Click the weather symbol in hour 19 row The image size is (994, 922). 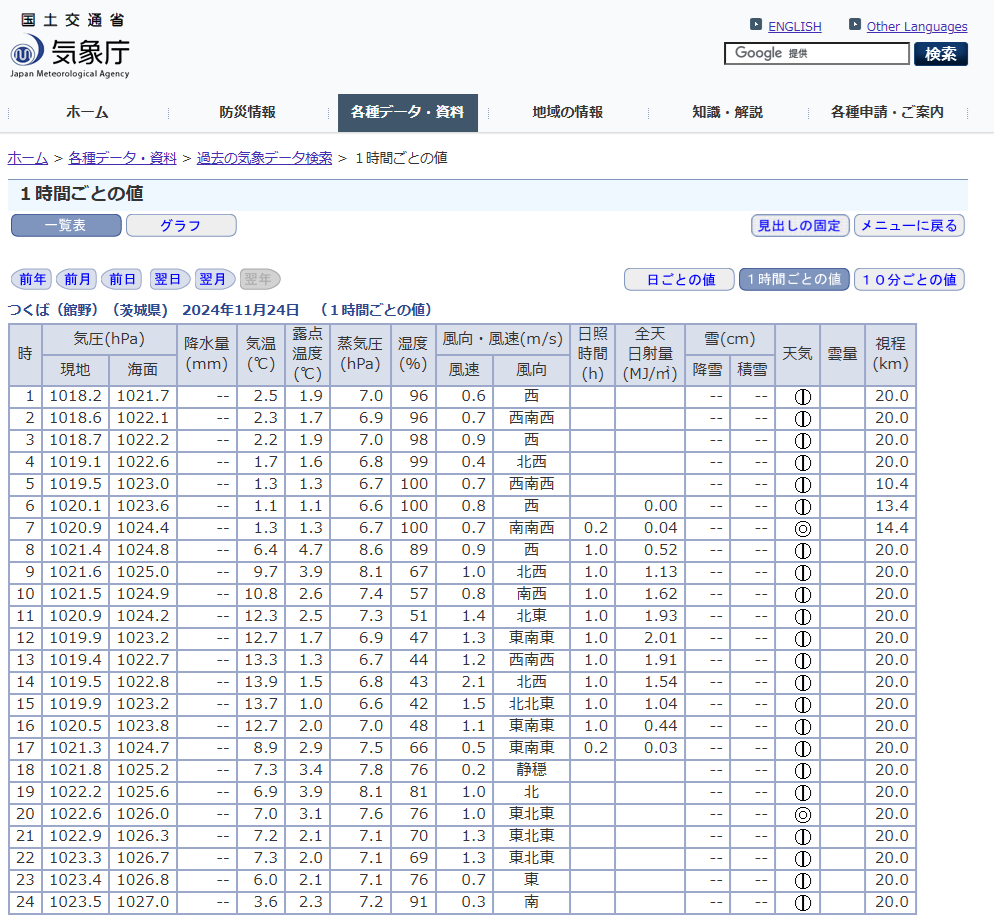coord(803,793)
